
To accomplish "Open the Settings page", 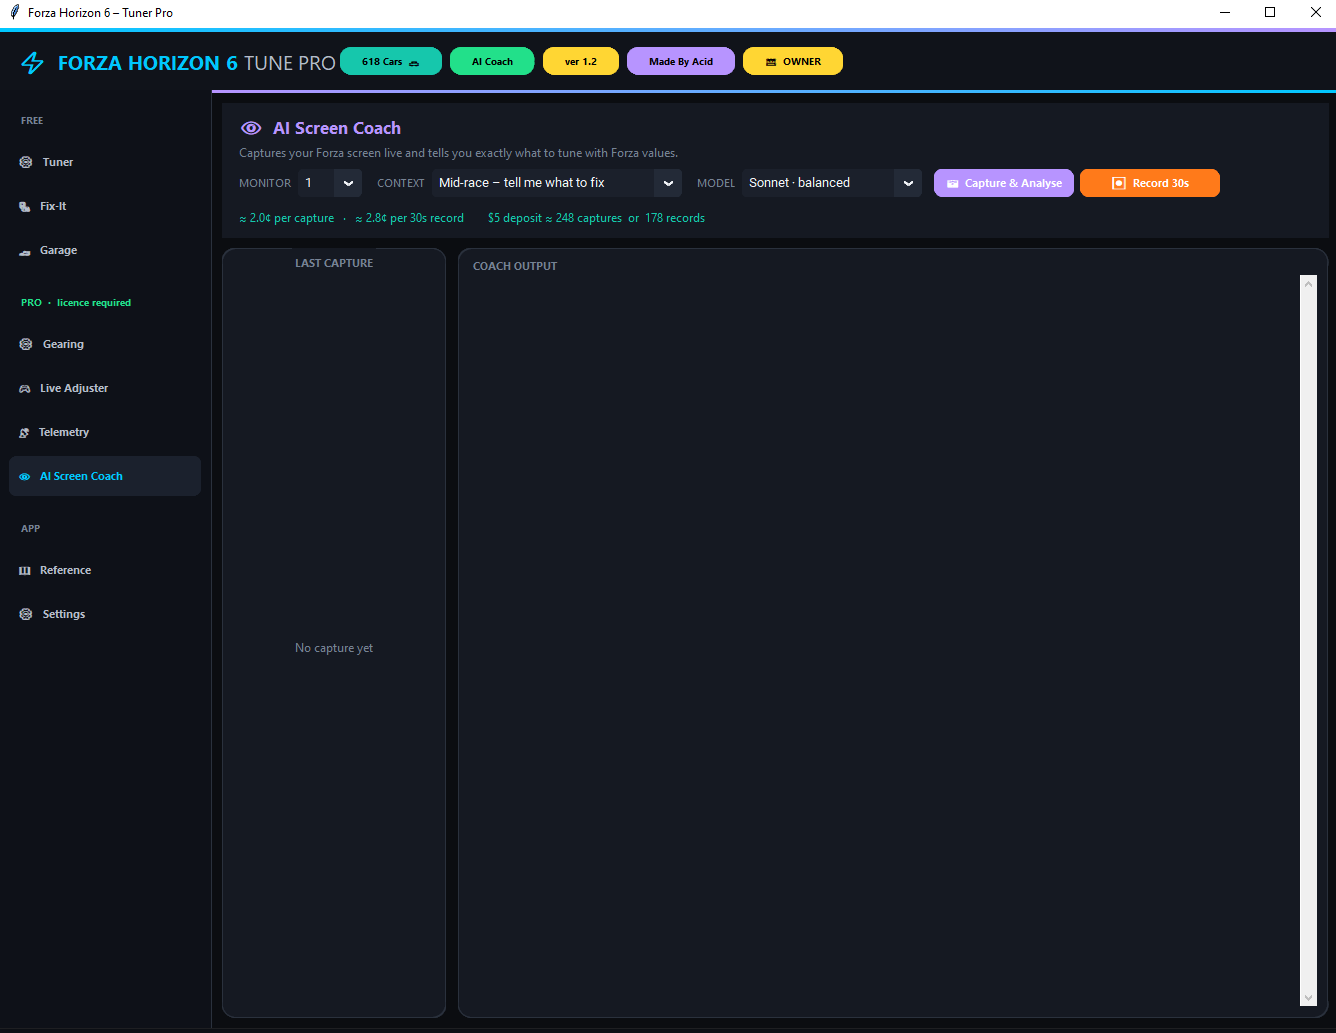I will [105, 614].
